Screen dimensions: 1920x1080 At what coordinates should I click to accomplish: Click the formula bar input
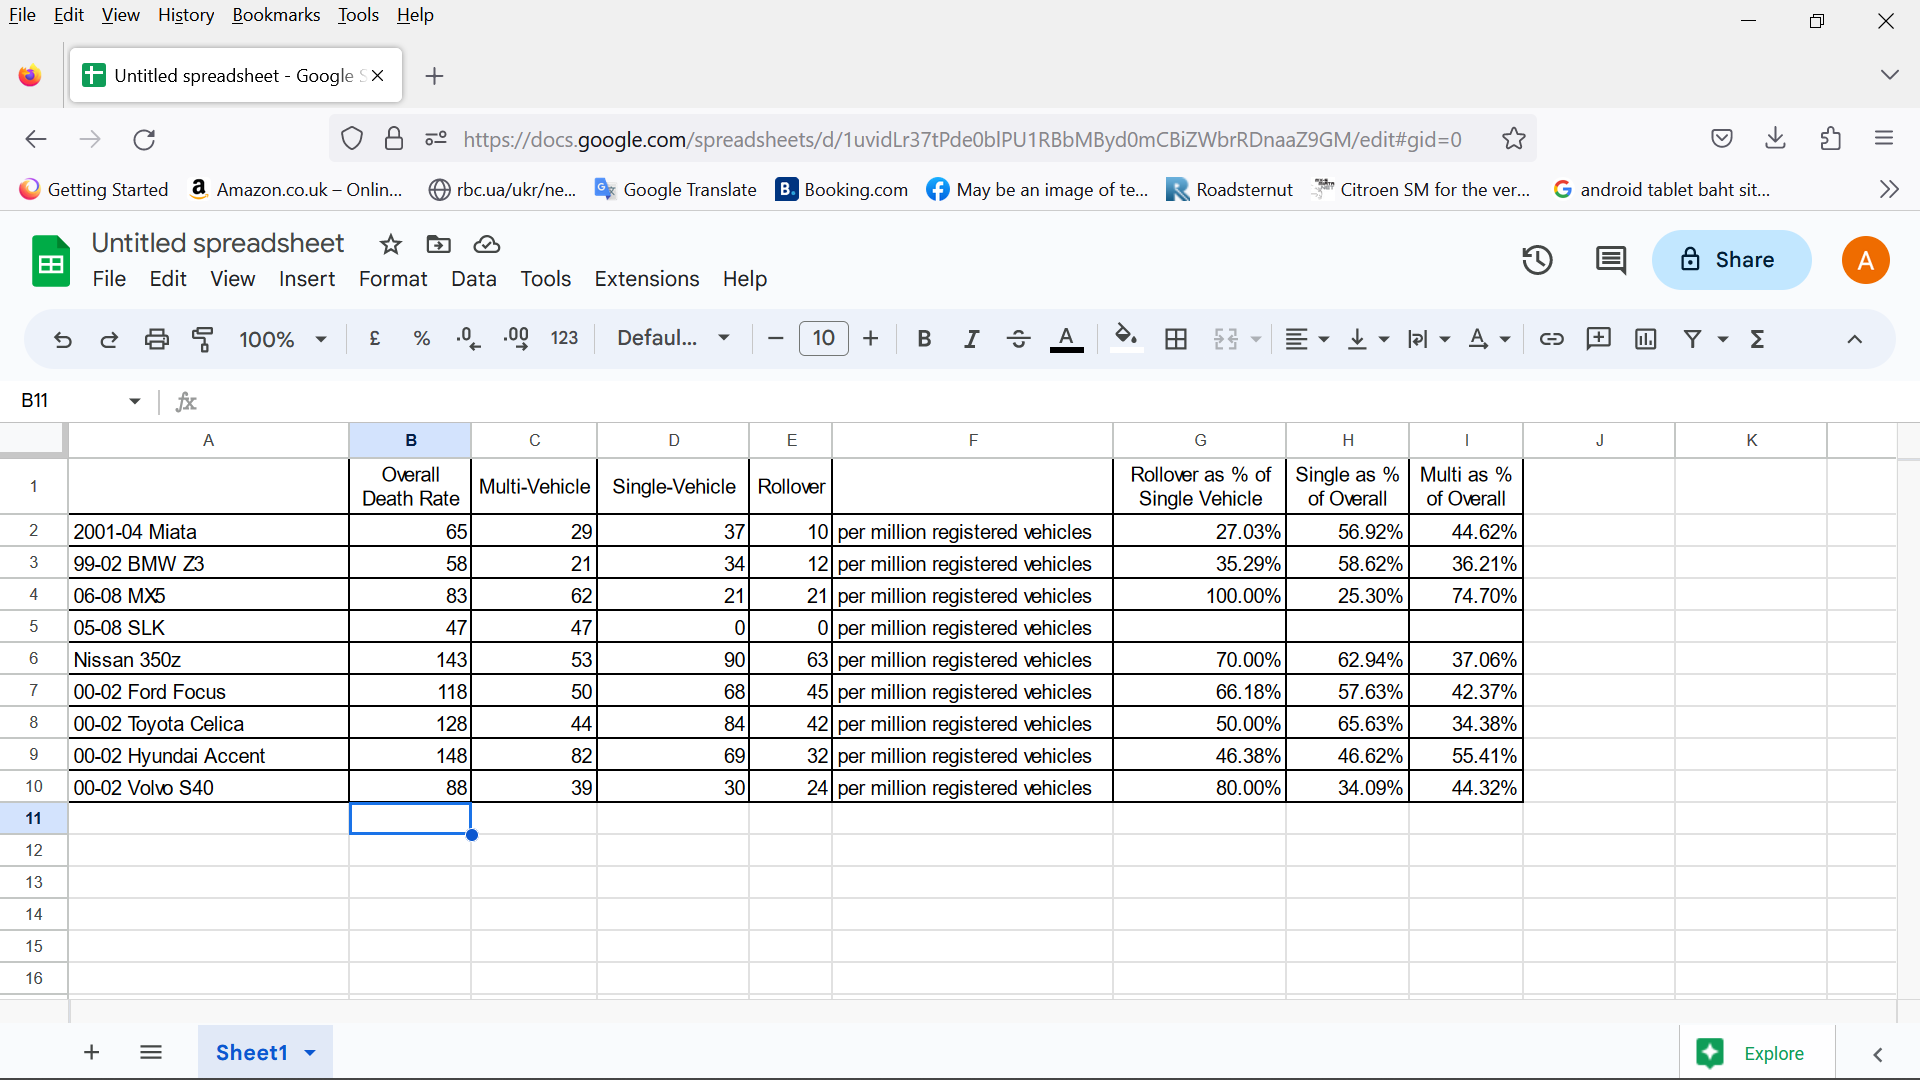pos(1050,401)
